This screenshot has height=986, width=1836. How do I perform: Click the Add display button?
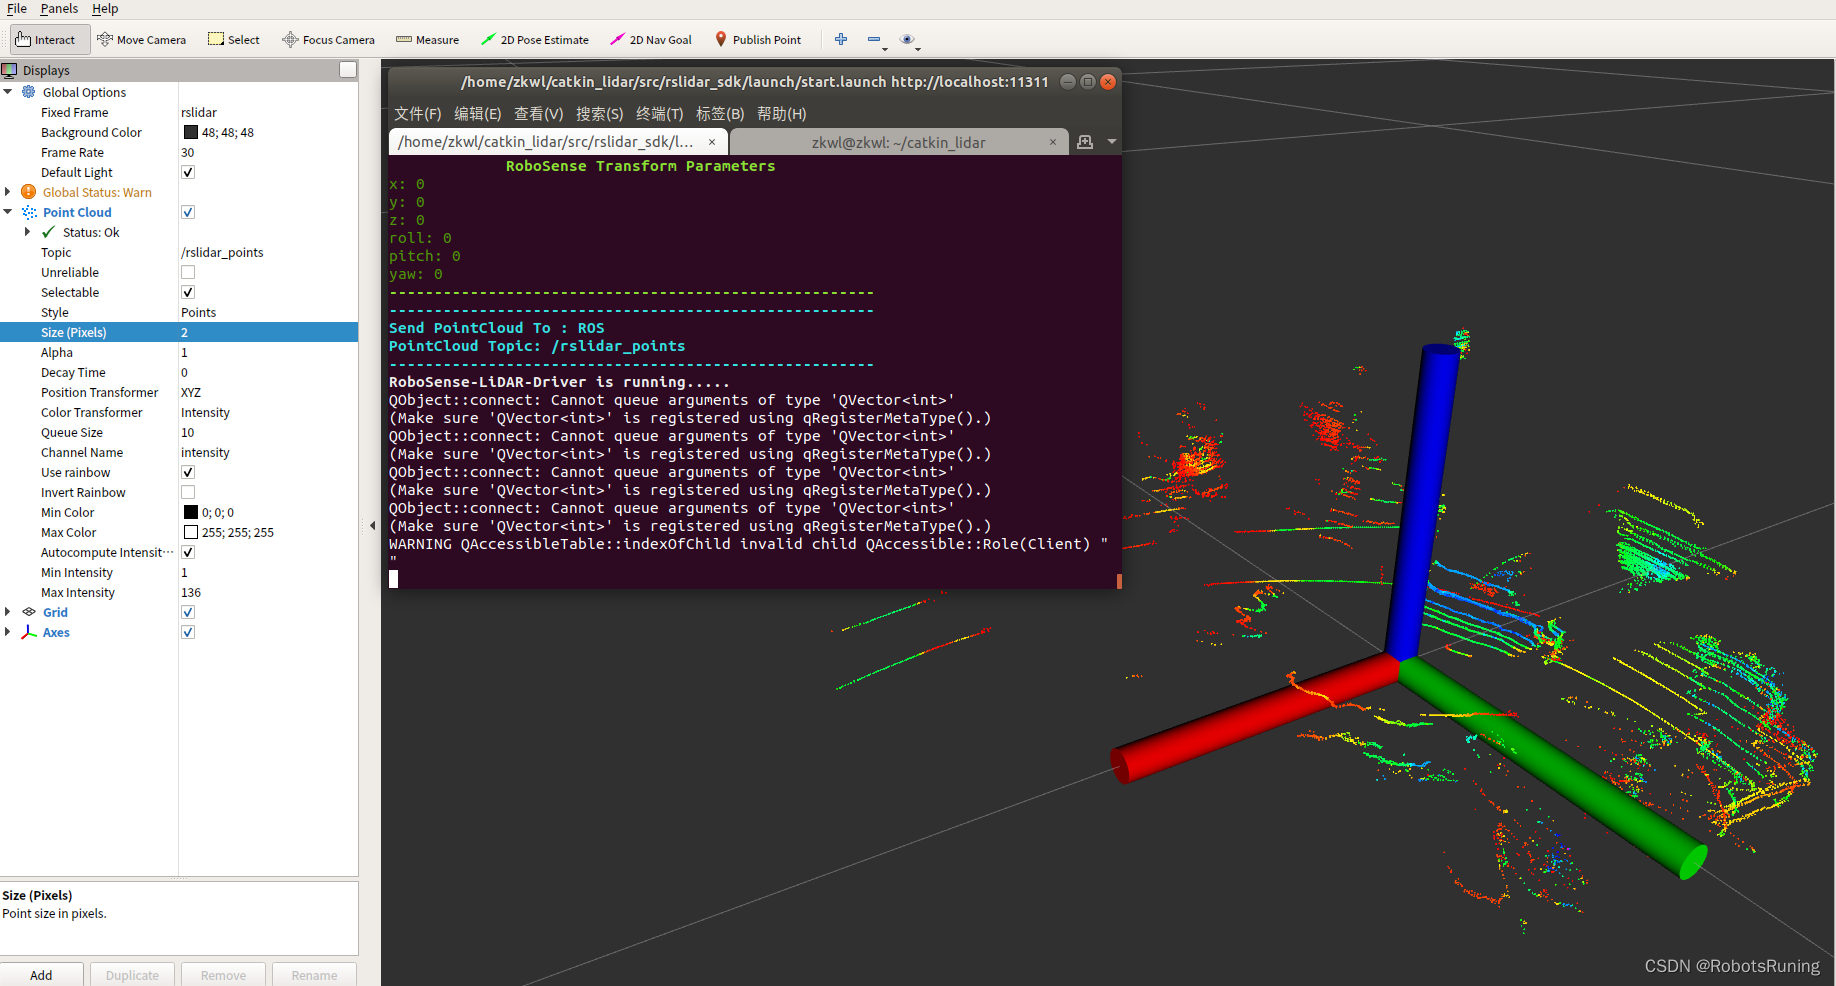41,975
